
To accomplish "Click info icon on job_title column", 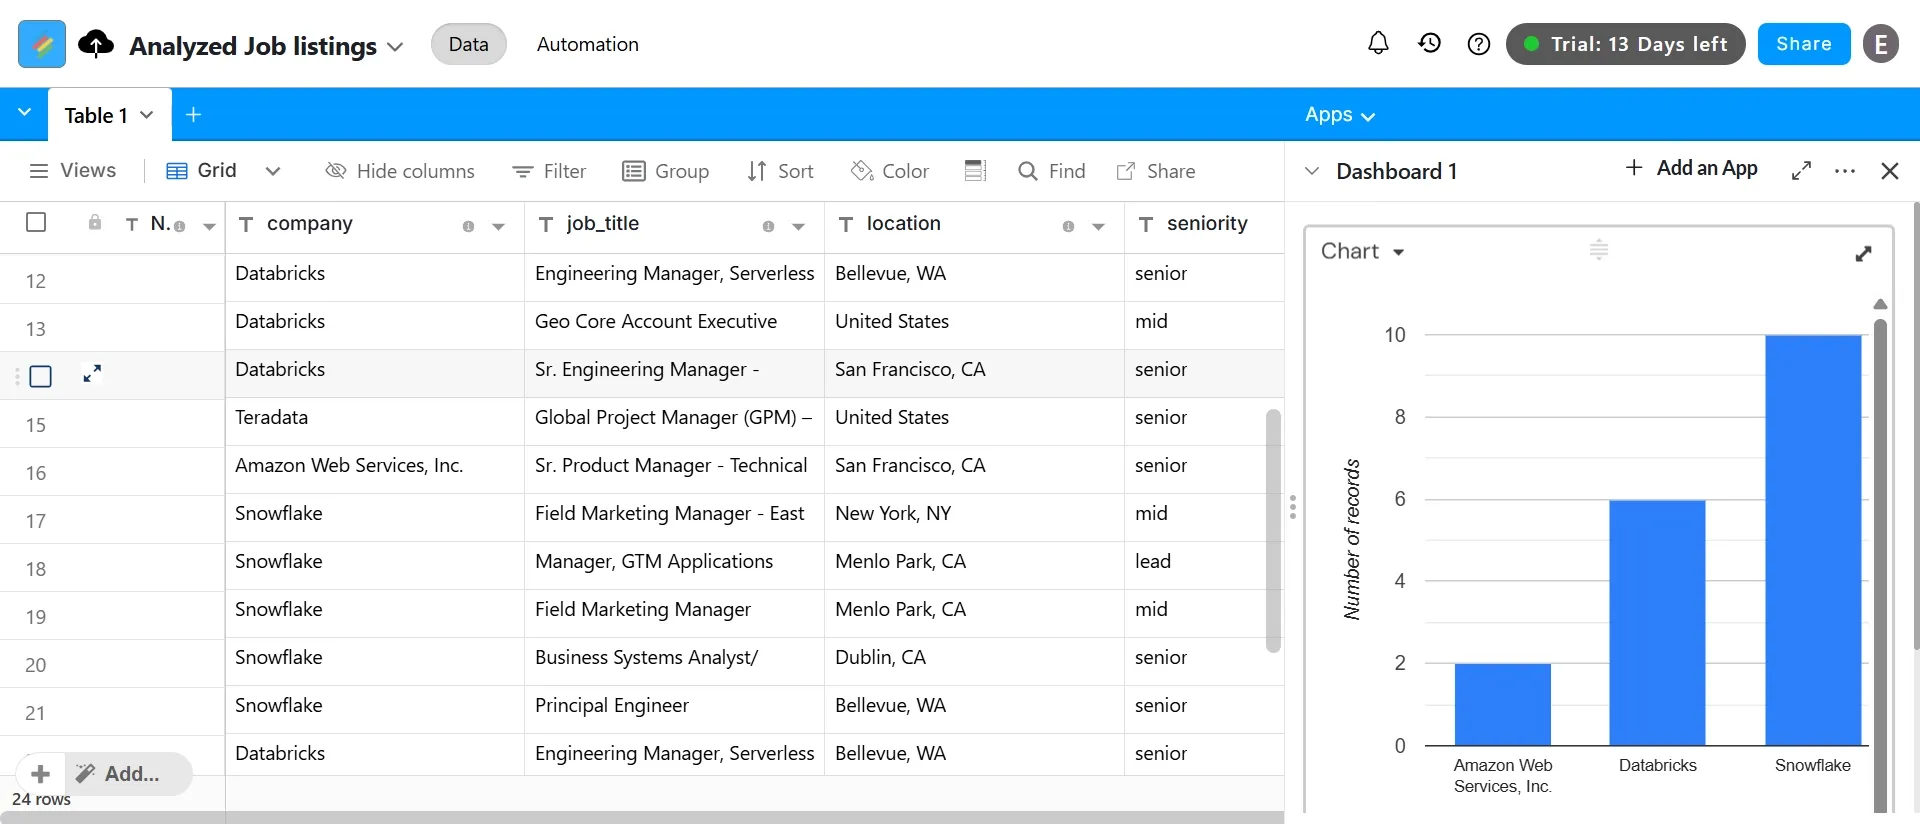I will tap(768, 227).
